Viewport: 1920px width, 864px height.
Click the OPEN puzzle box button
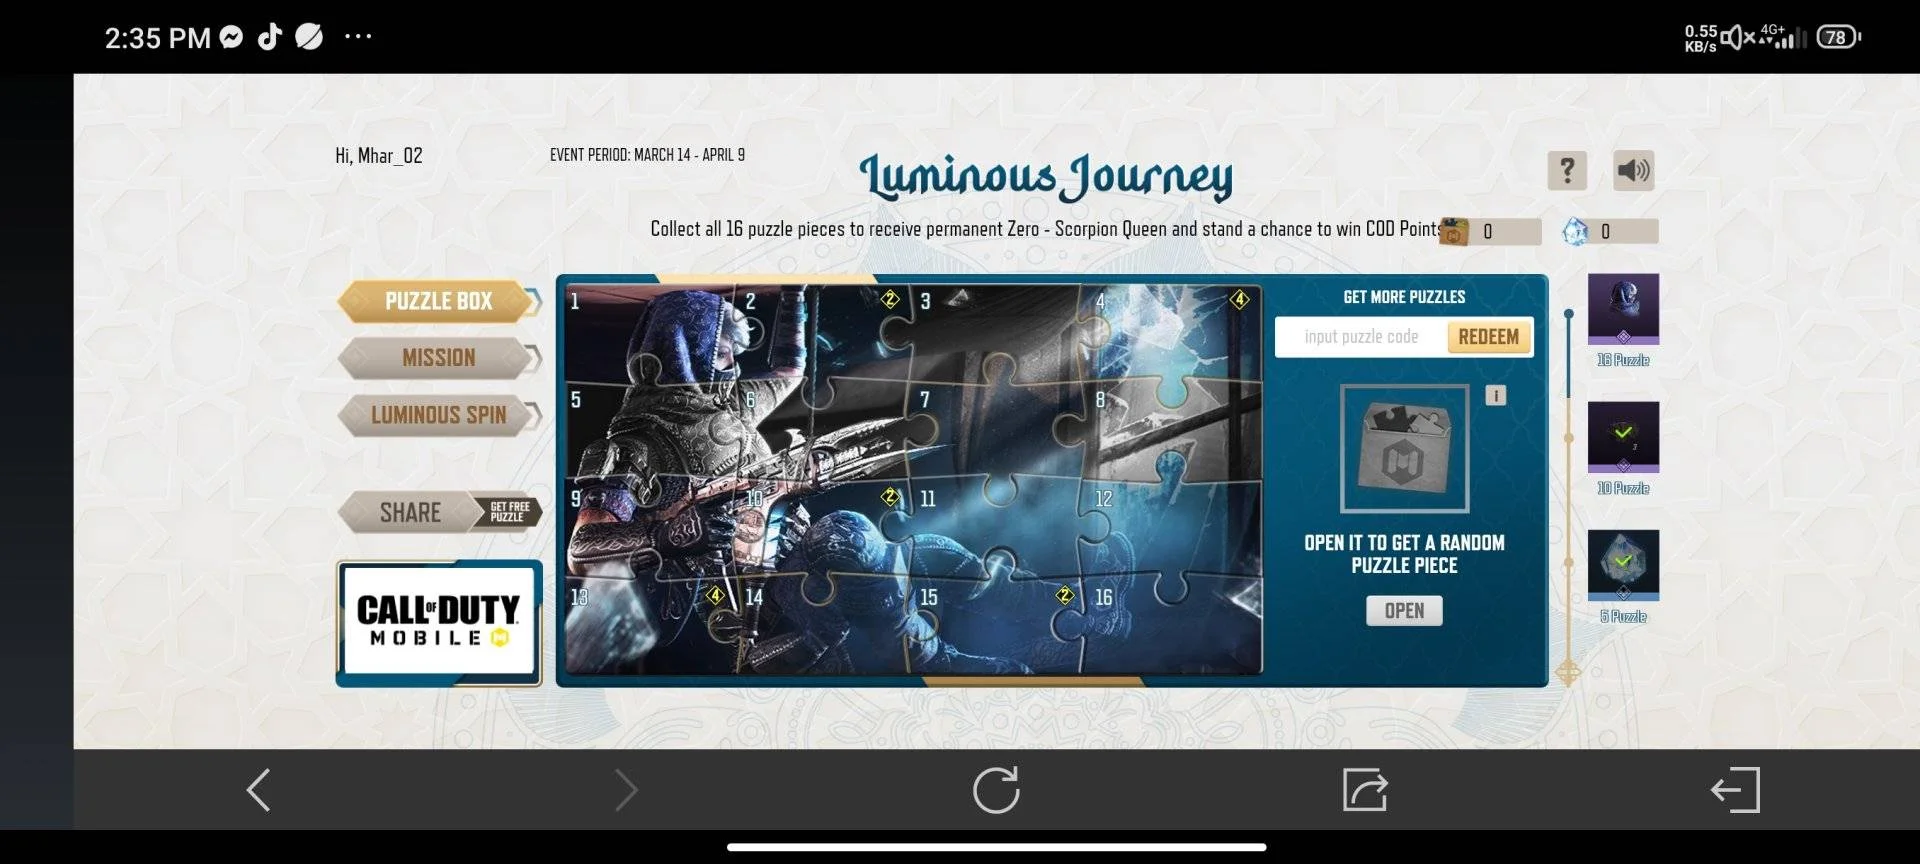[x=1404, y=611]
